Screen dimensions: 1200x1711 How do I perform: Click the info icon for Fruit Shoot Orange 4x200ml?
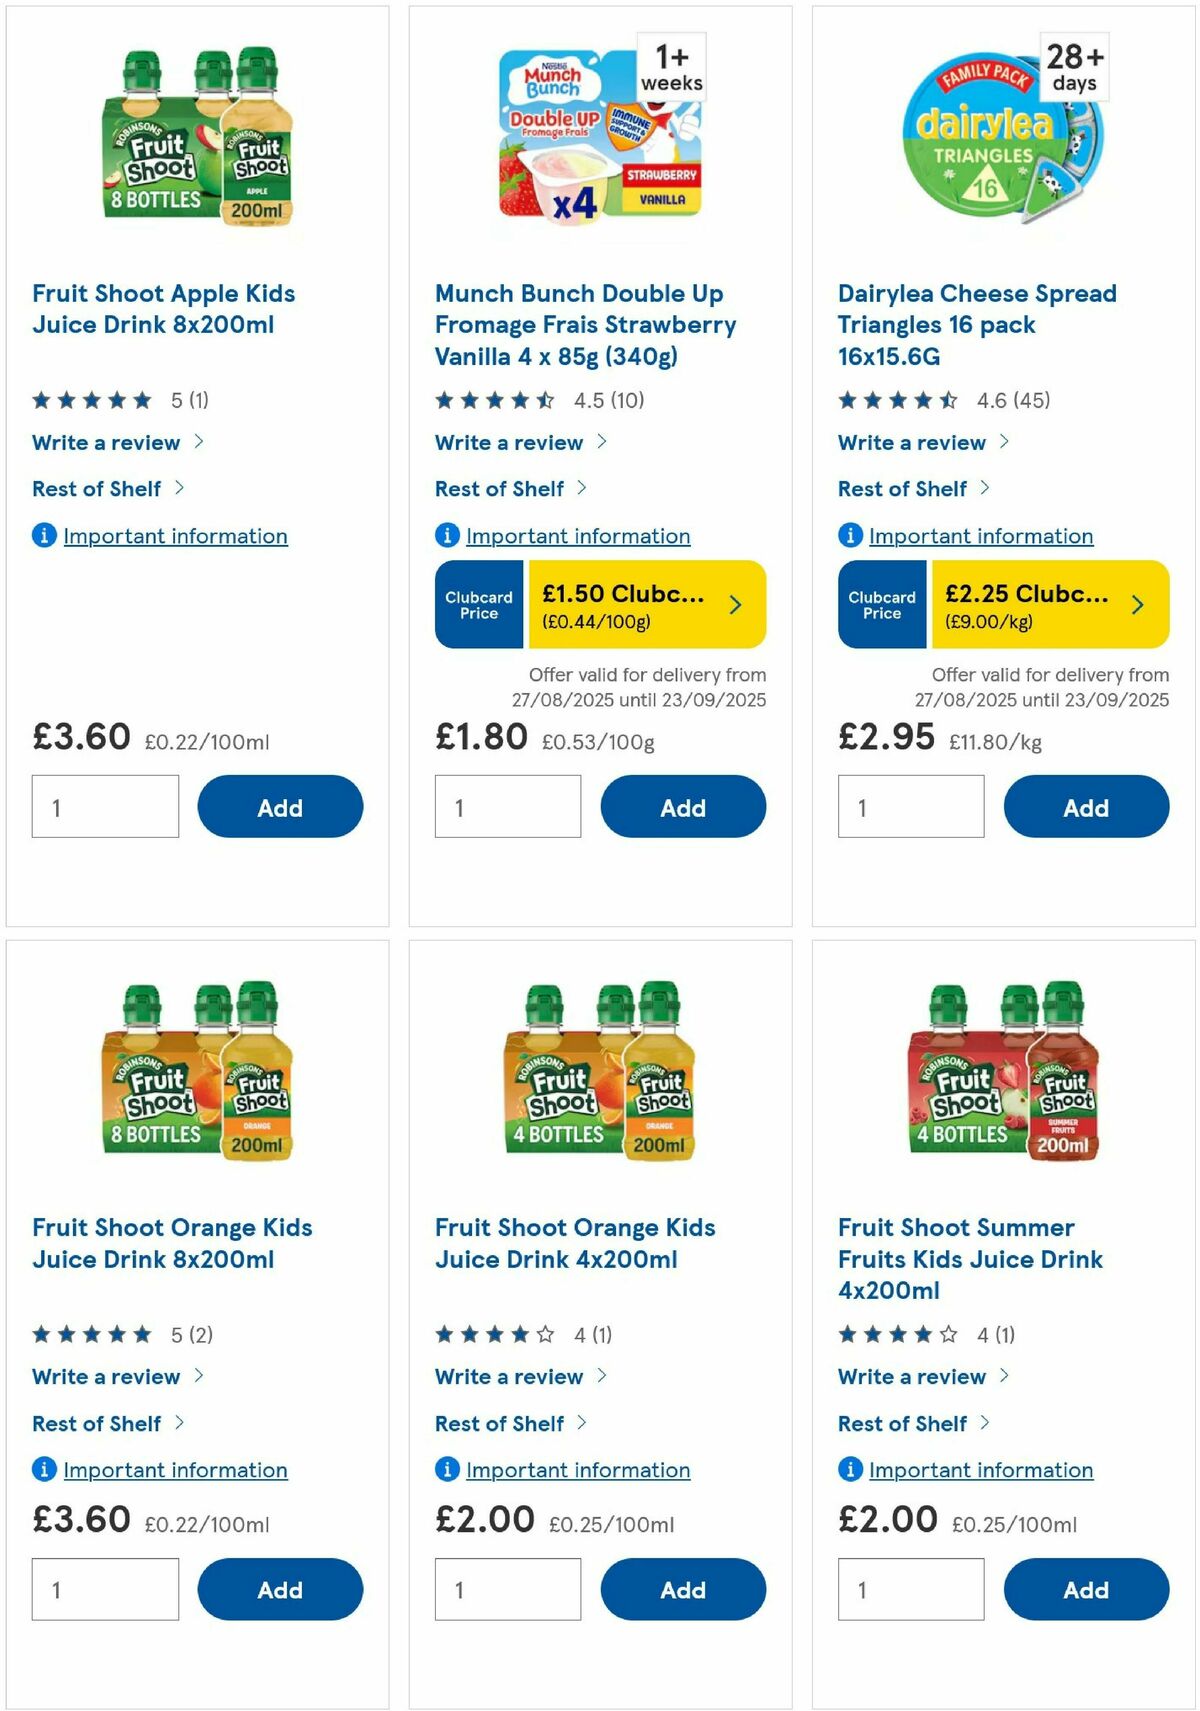click(447, 1470)
